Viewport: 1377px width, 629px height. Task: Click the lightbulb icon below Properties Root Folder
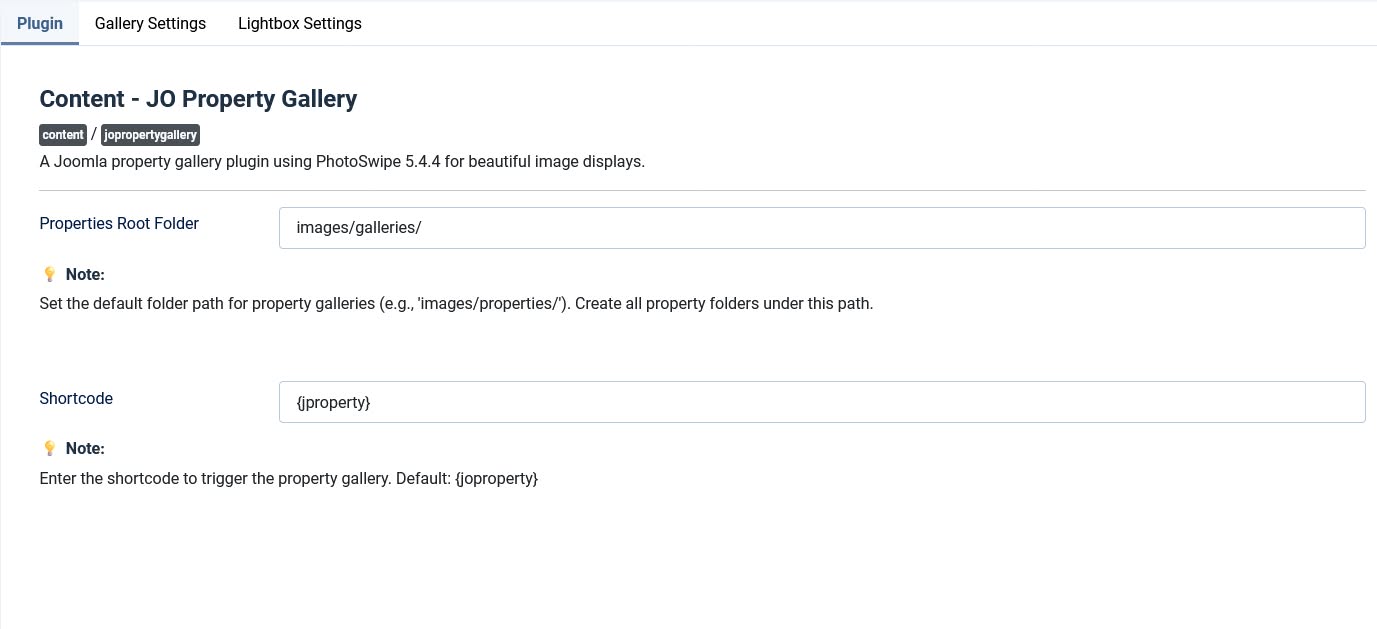coord(49,274)
